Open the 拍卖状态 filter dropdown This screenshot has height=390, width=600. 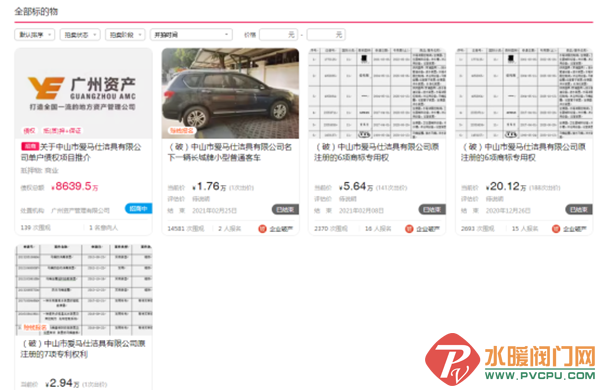(x=80, y=35)
